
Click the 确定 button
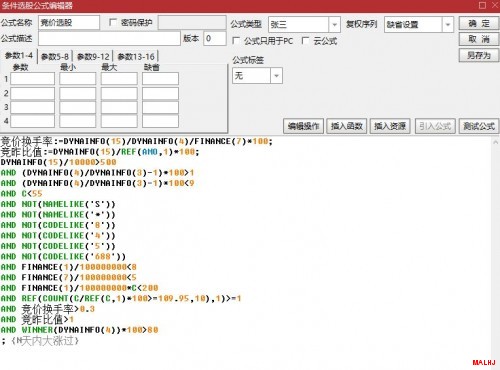click(479, 23)
